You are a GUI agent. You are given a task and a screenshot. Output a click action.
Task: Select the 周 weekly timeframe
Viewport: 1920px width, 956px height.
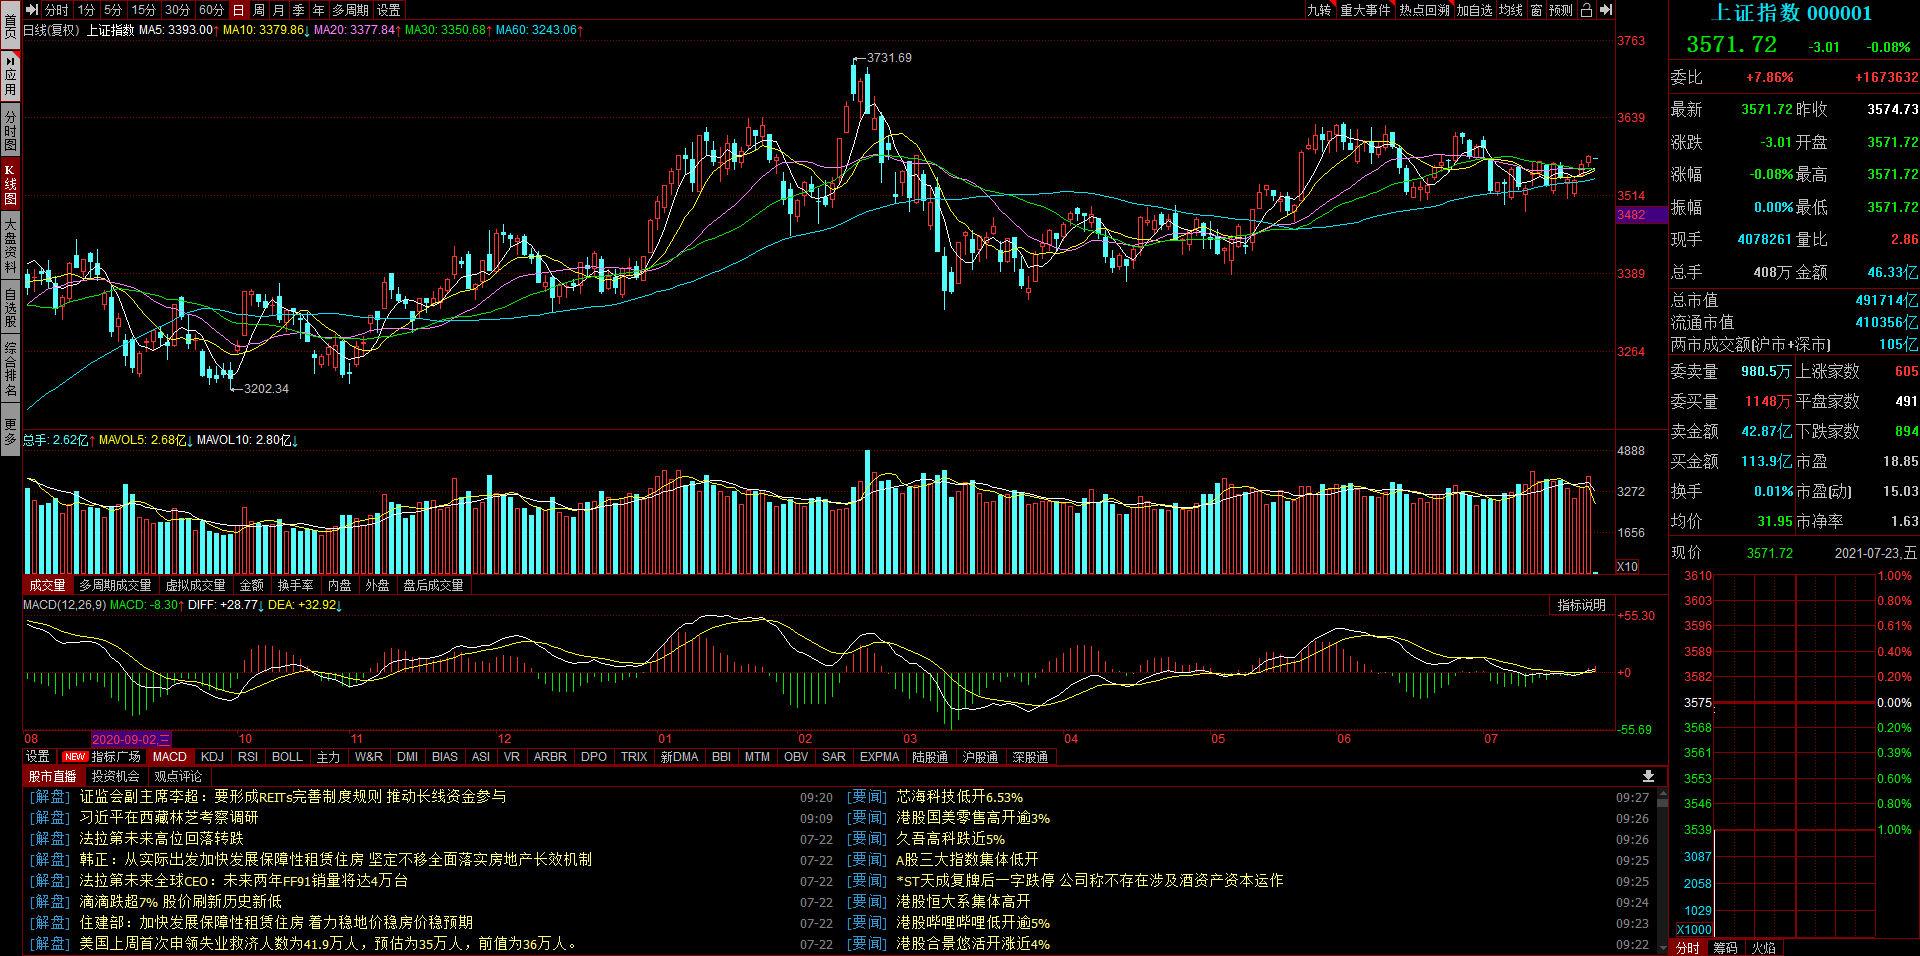259,10
